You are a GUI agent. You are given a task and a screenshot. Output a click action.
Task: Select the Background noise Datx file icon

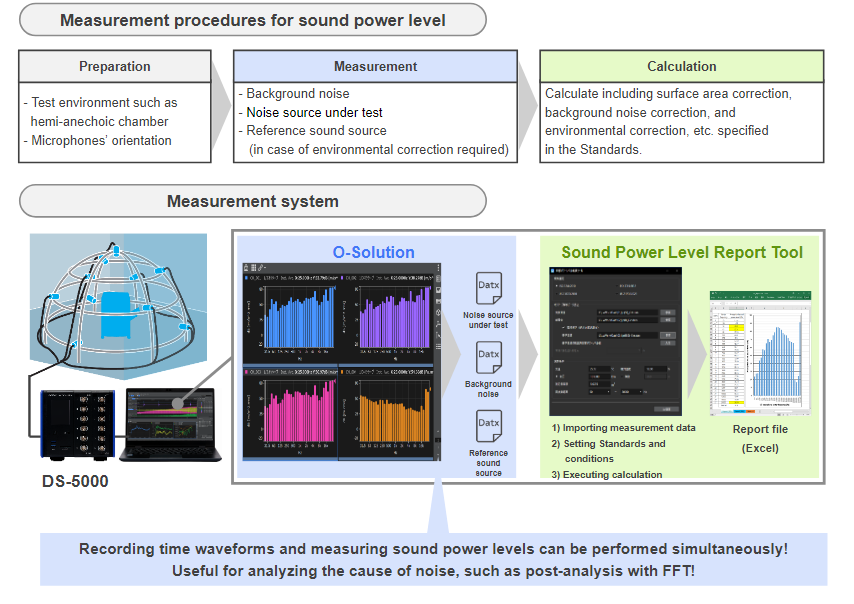click(x=487, y=354)
